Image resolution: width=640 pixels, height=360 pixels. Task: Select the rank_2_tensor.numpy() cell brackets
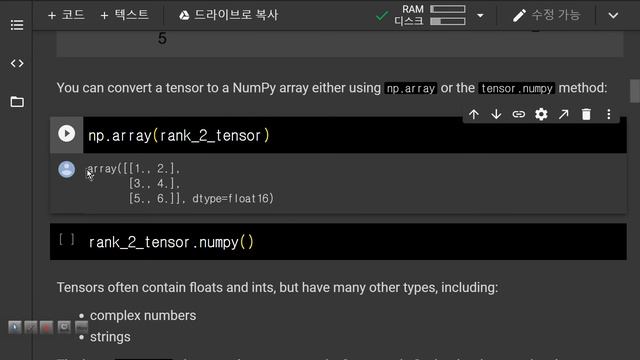67,239
